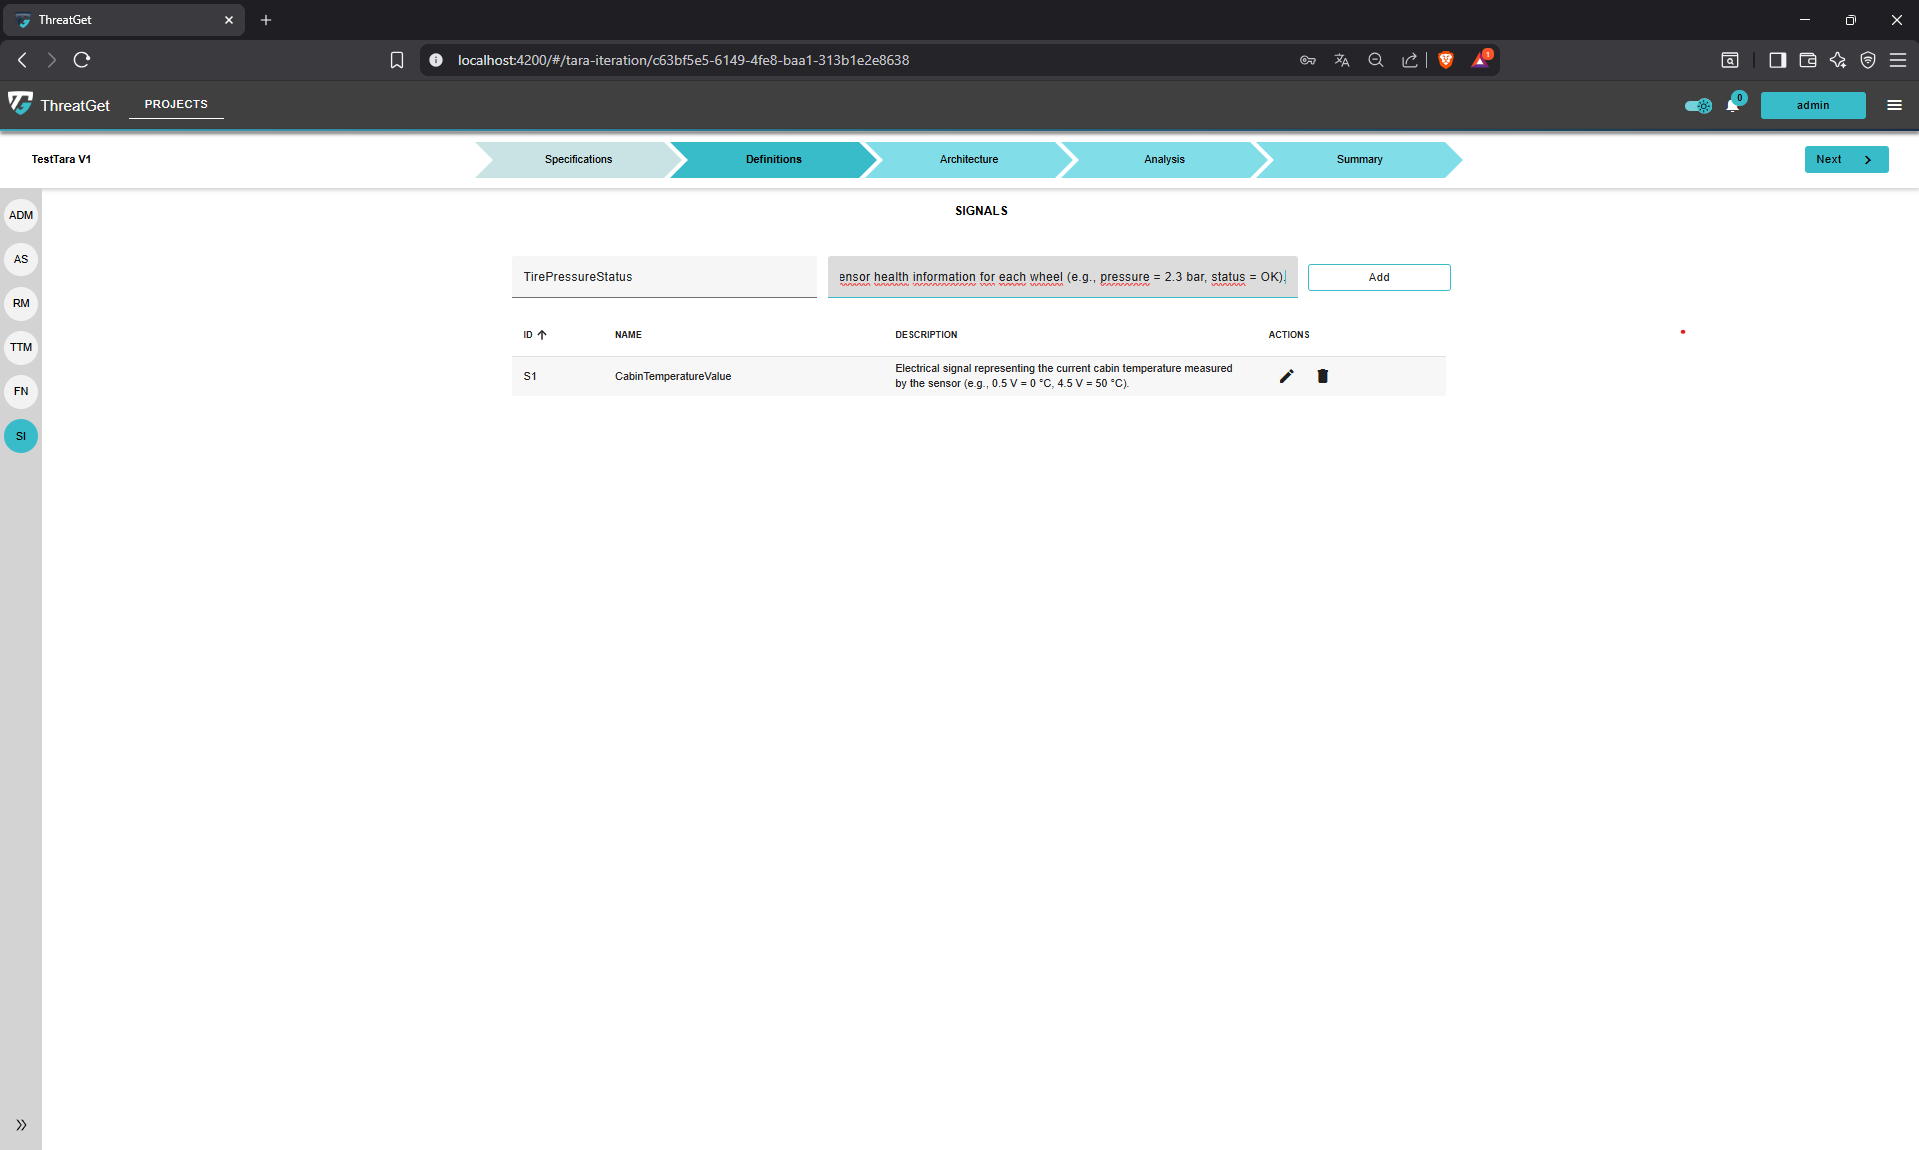Open the admin user menu

tap(1812, 105)
